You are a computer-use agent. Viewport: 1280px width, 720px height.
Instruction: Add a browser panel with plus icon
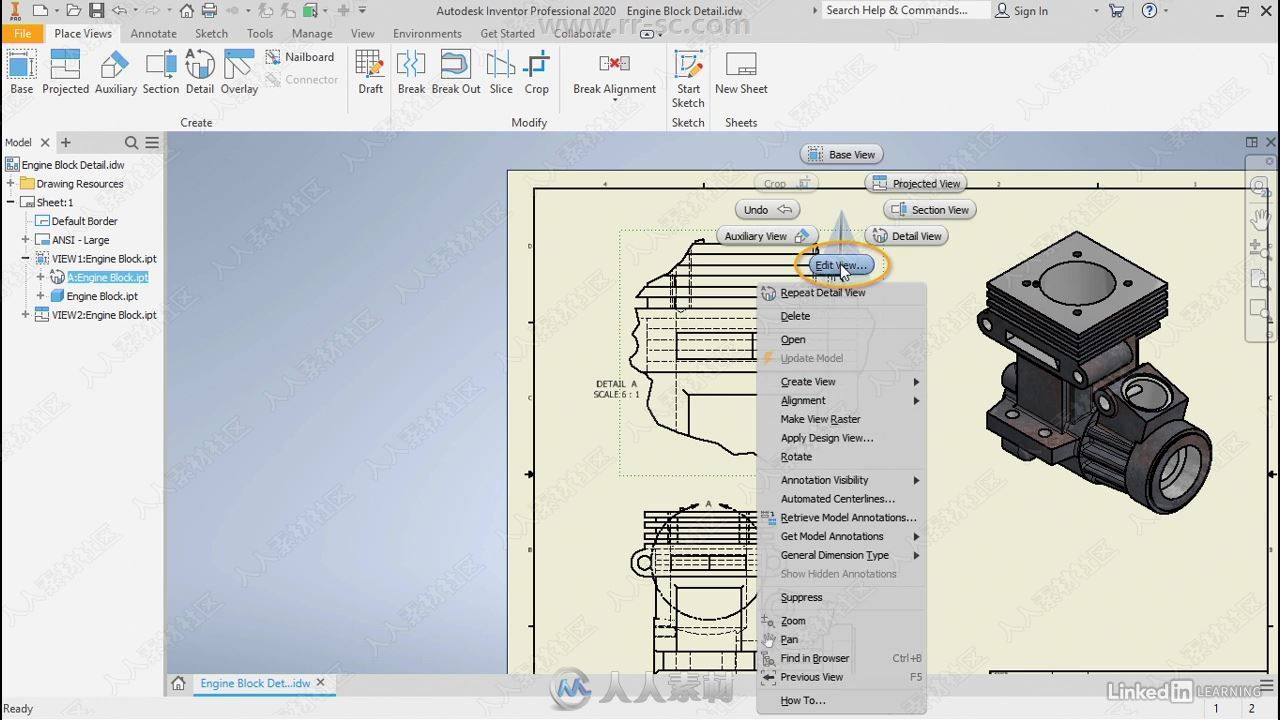(x=66, y=143)
